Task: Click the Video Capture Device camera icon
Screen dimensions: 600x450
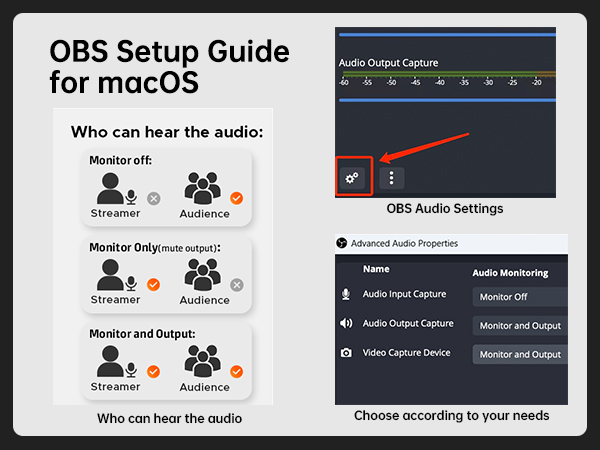Action: coord(346,352)
